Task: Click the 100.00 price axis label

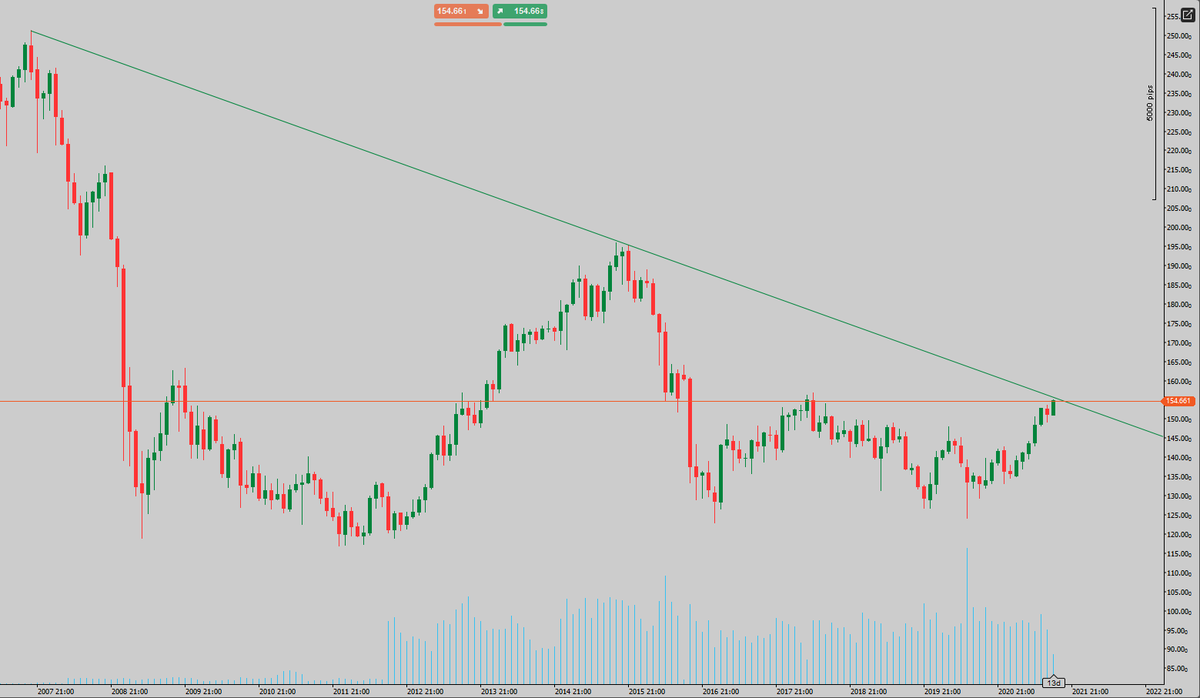Action: coord(1180,612)
